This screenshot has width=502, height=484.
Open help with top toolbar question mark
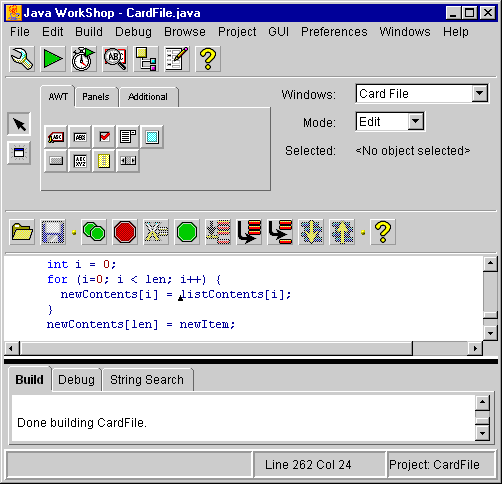pos(208,59)
